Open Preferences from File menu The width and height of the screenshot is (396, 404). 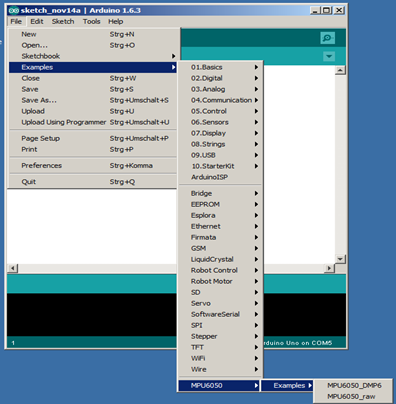click(93, 166)
